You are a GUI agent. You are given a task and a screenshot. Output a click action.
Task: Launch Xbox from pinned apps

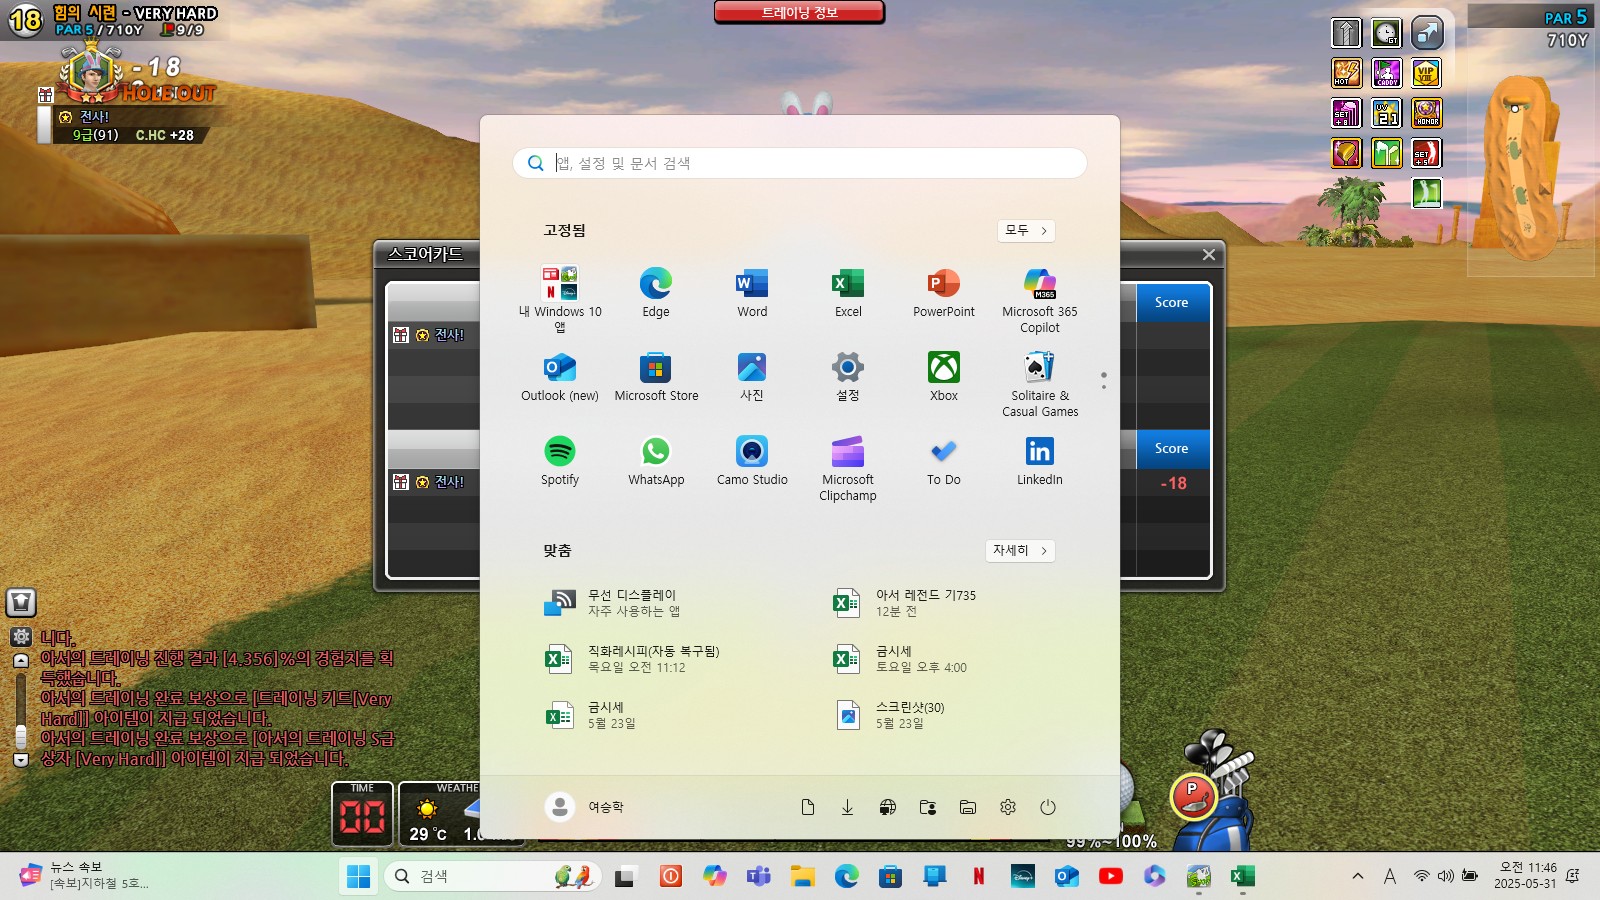[x=944, y=376]
